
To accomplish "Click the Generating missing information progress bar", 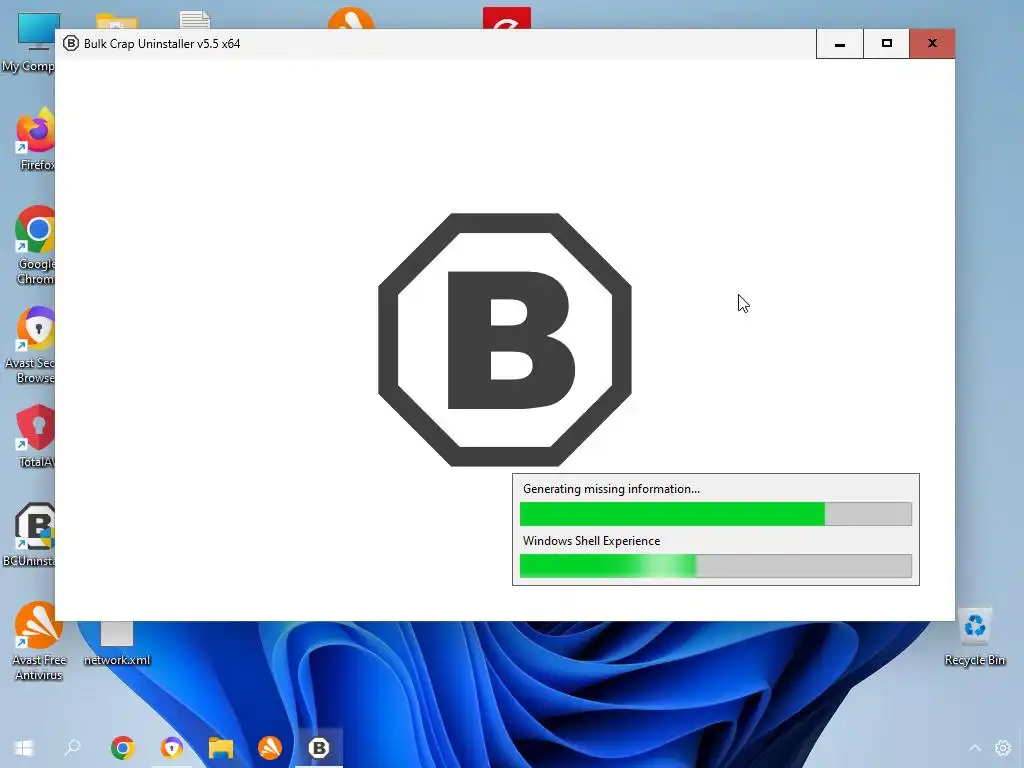I will tap(716, 514).
